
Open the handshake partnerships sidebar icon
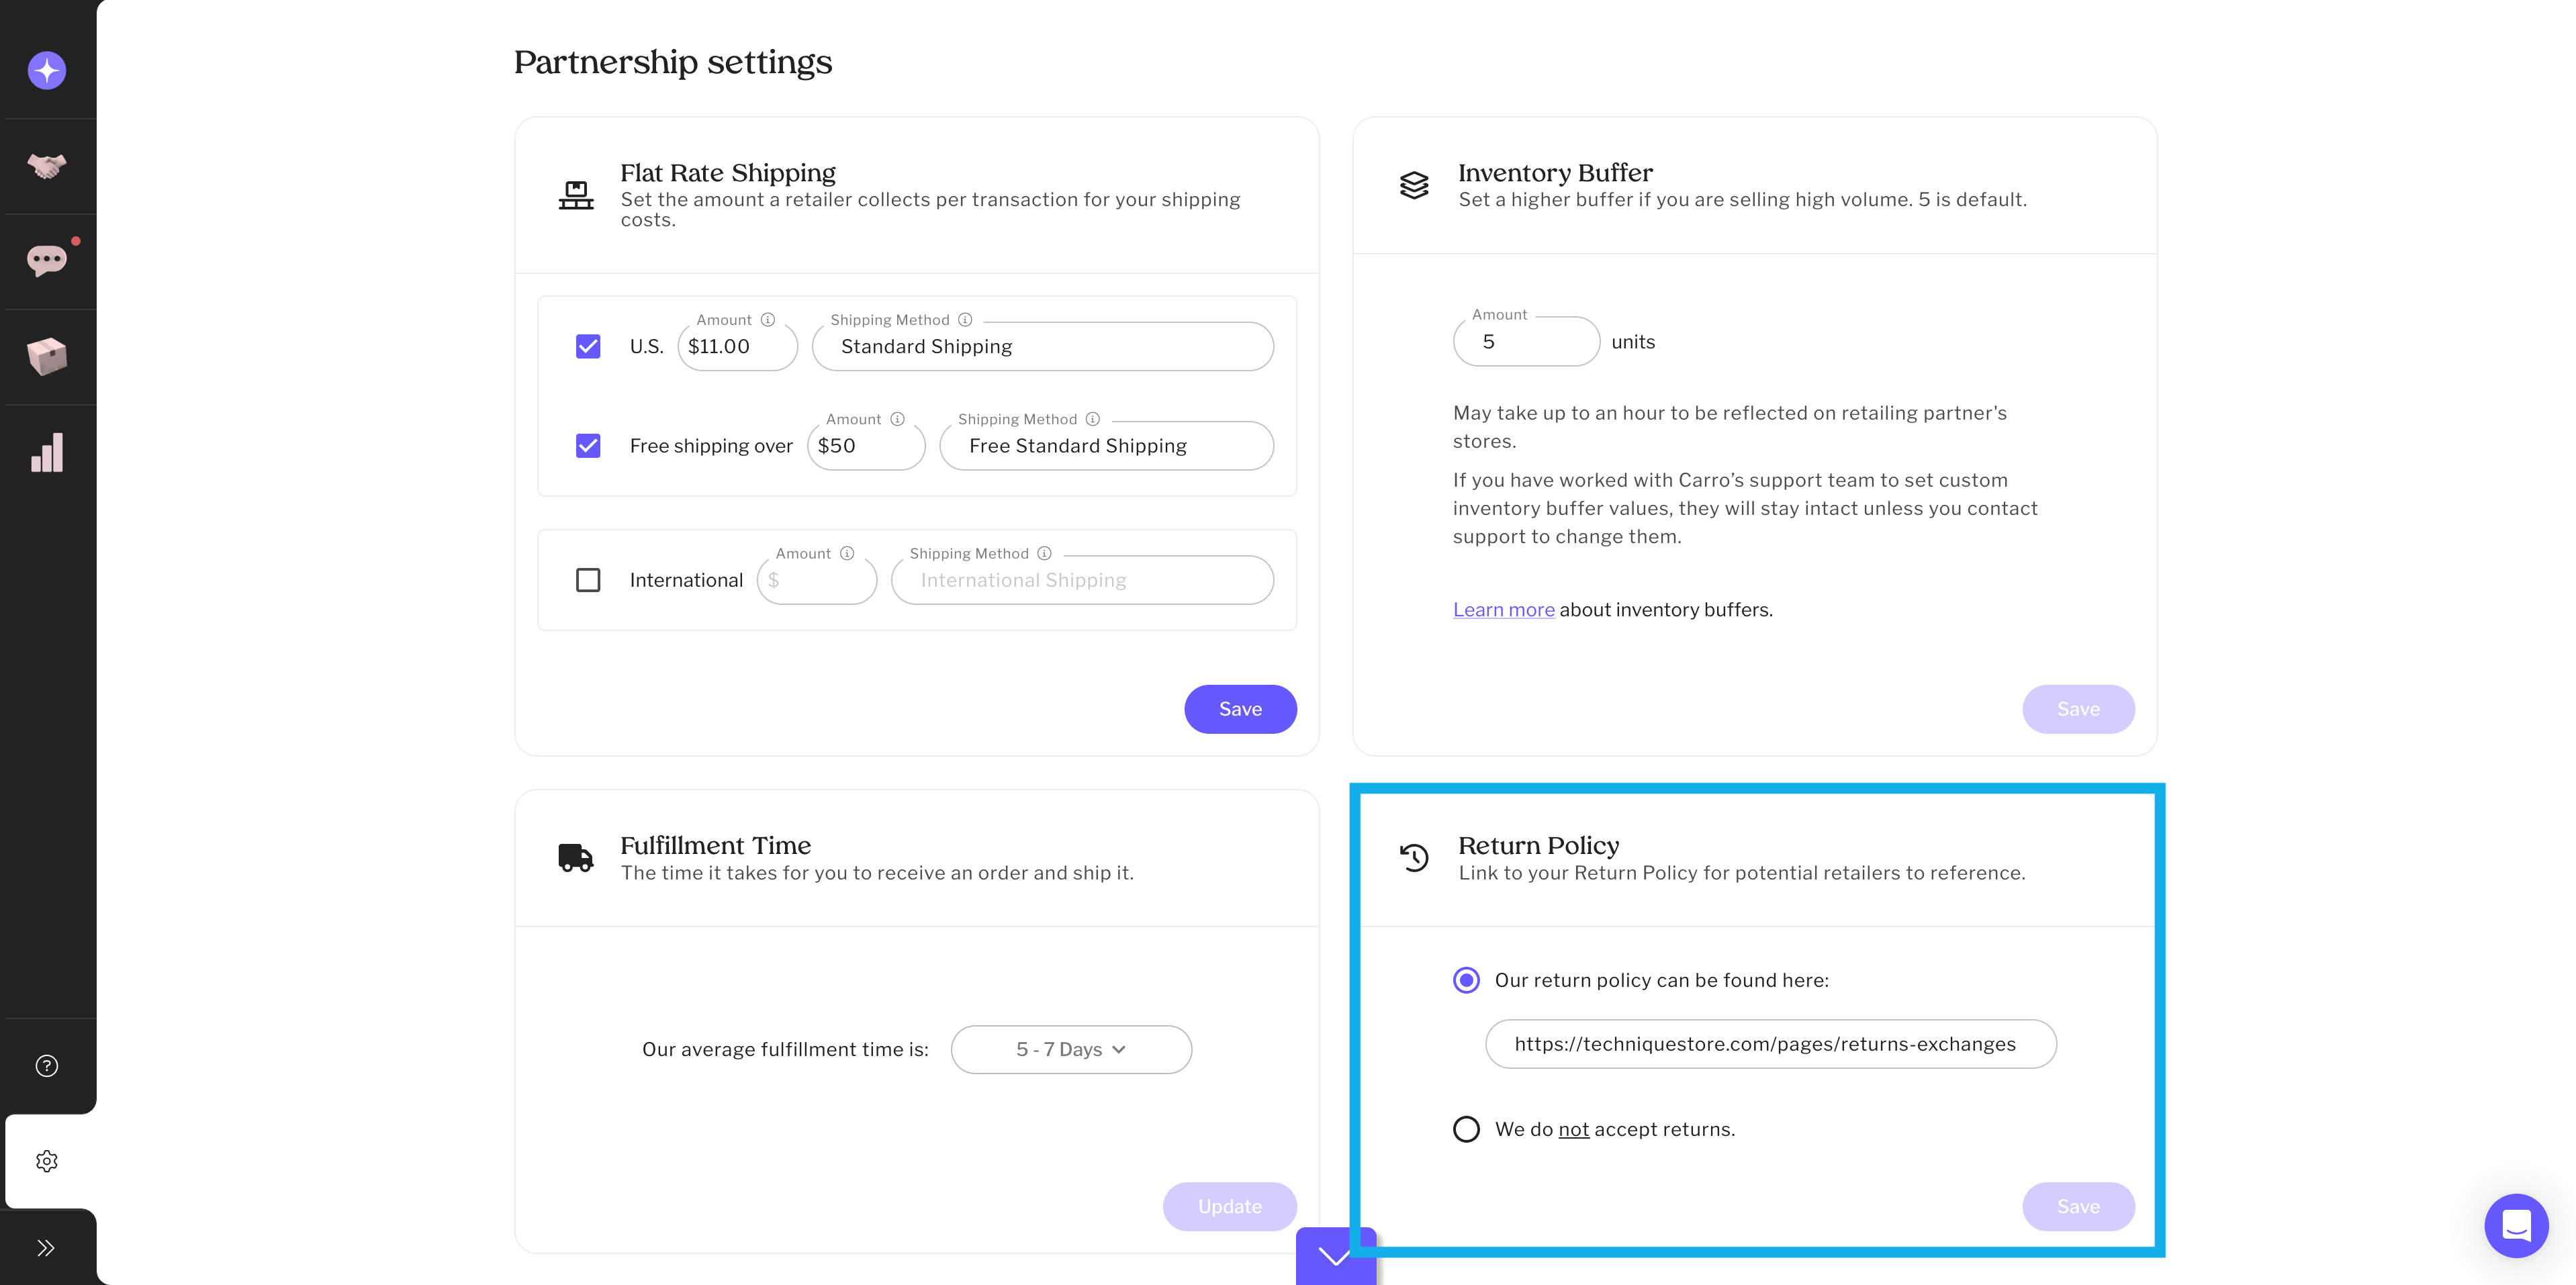(47, 165)
